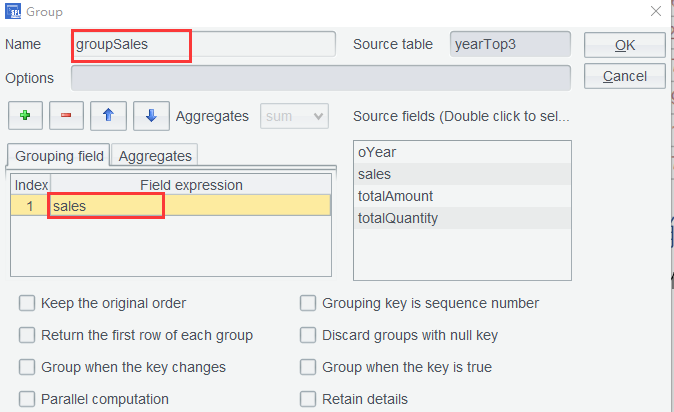Open the Aggregates sum dropdown
Viewport: 674px width, 412px height.
(x=294, y=116)
